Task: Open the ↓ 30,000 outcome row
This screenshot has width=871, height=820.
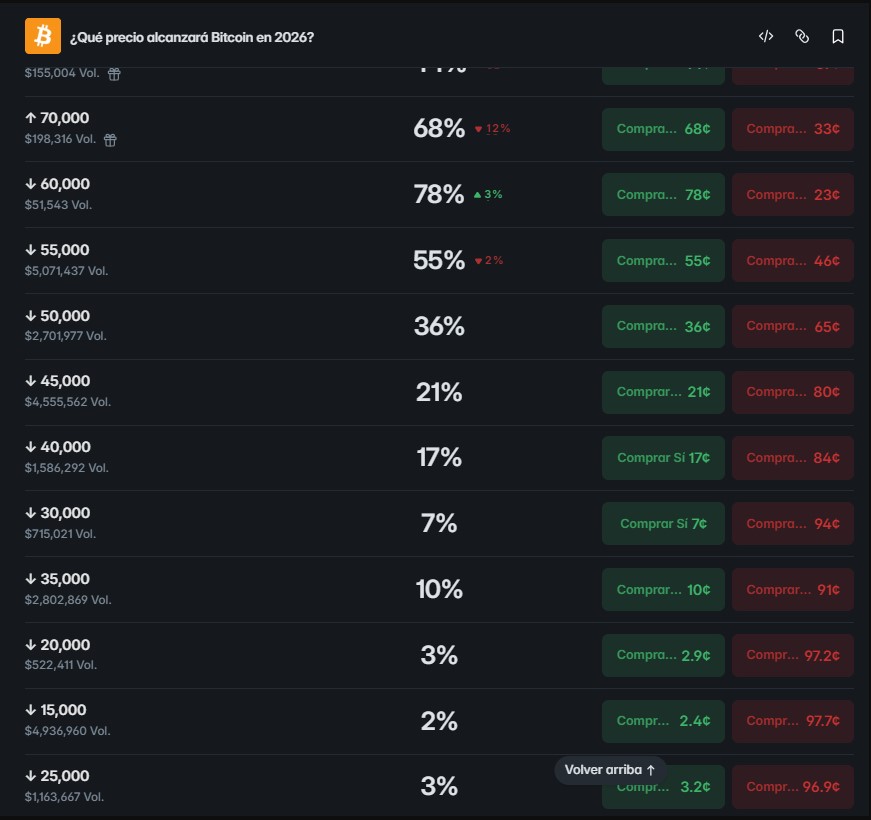Action: (x=439, y=524)
